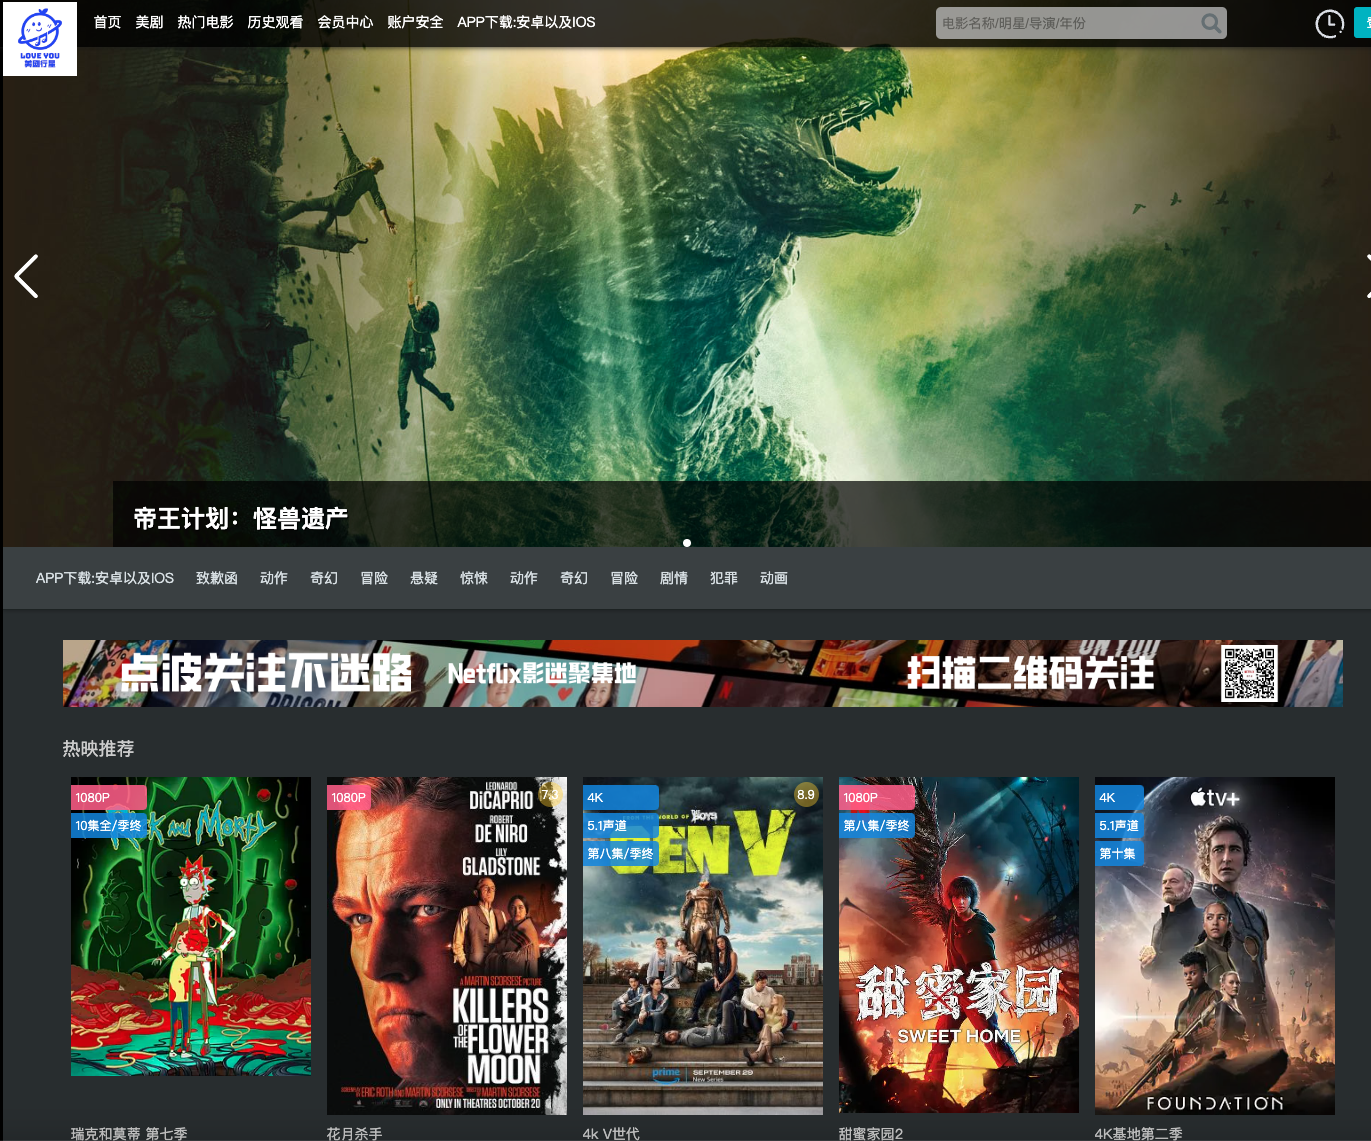
Task: Choose the 动画 genre
Action: [x=774, y=578]
